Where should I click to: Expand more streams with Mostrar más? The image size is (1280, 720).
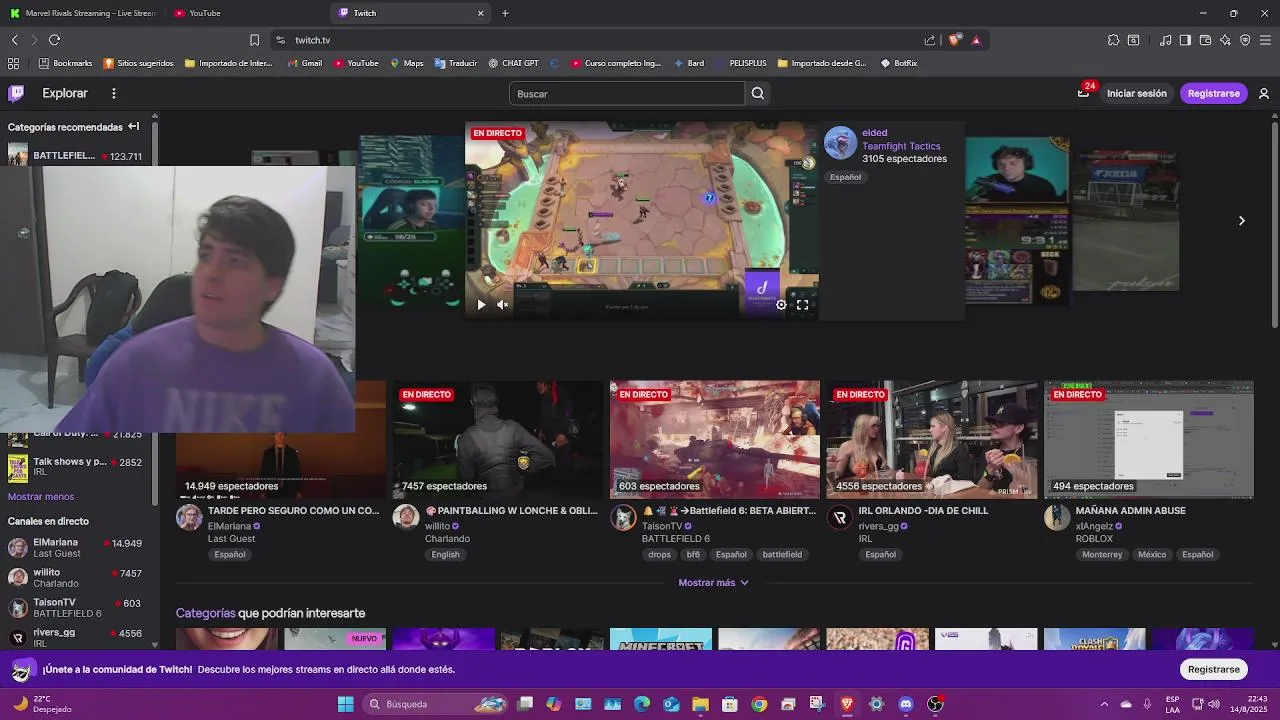click(x=713, y=582)
